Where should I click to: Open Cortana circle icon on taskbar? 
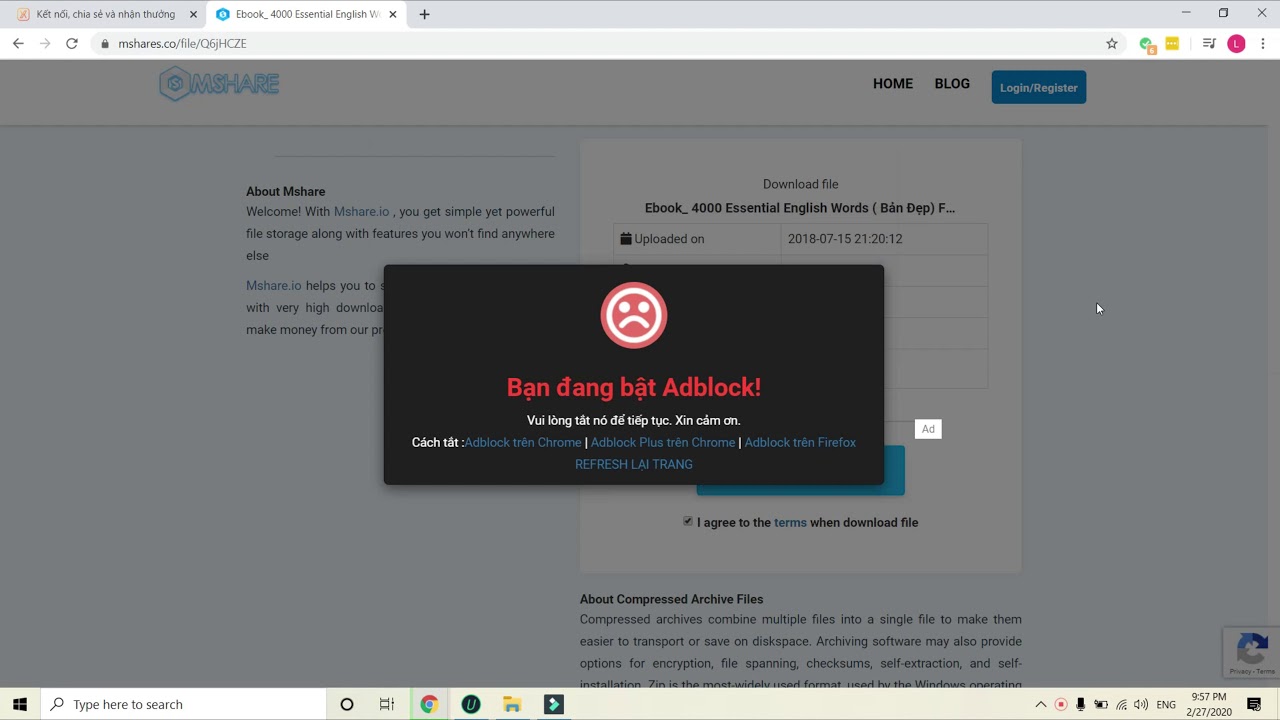tap(347, 704)
